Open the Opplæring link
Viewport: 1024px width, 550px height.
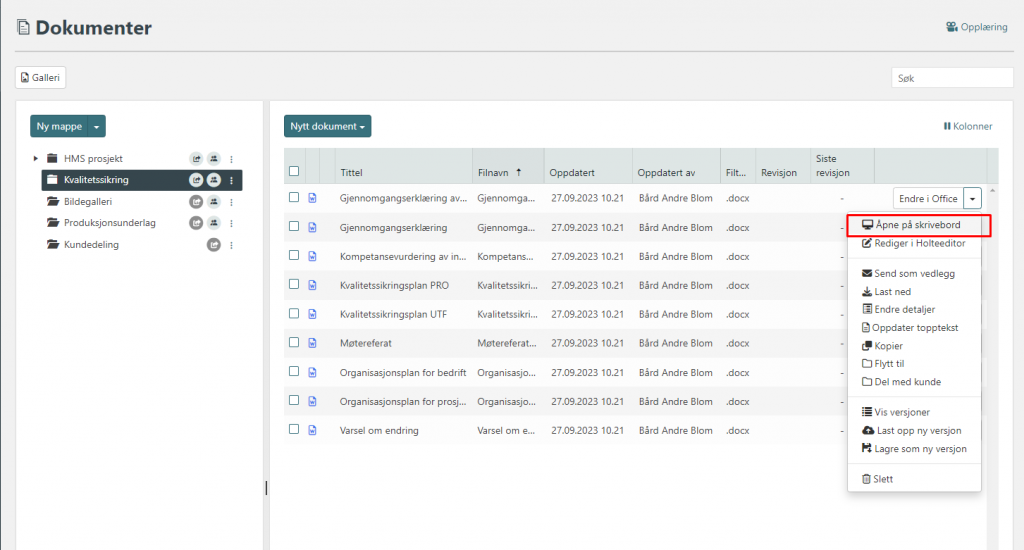(x=976, y=27)
